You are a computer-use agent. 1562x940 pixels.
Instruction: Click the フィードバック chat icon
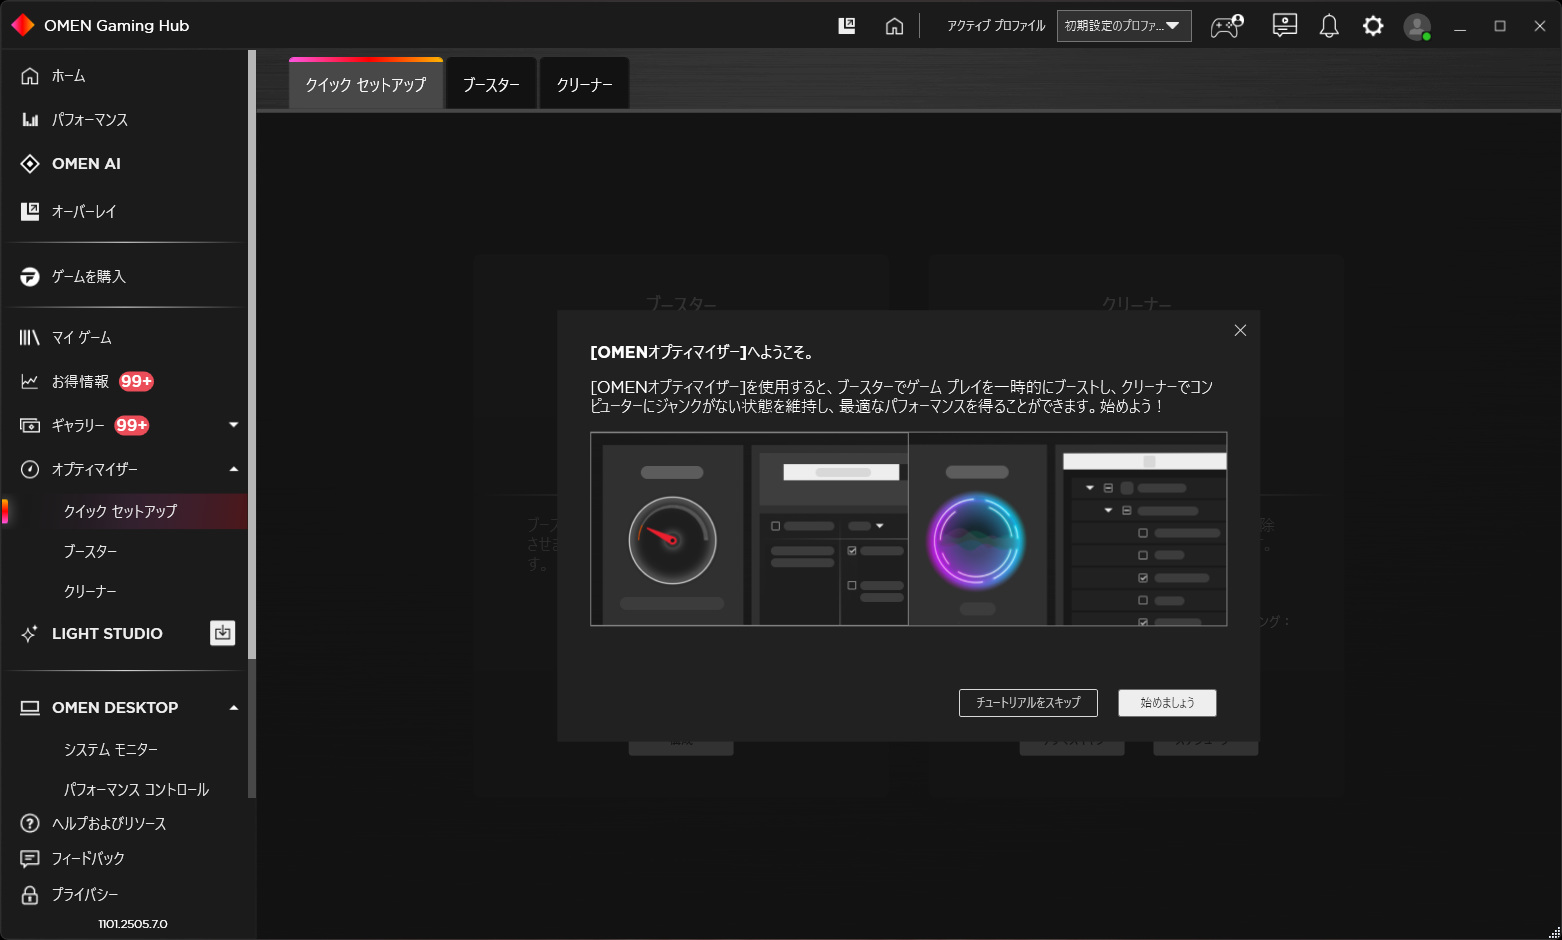(30, 859)
